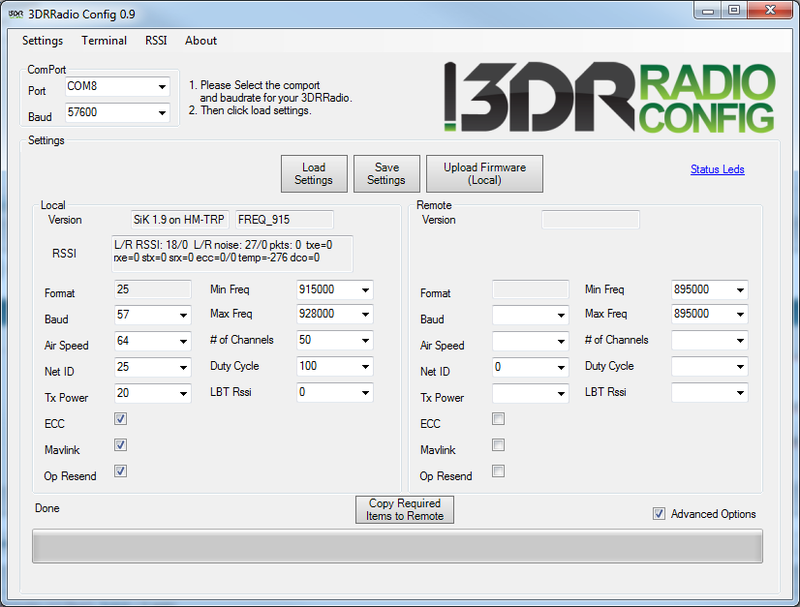Toggle the Local Mavlink checkbox
Screen dimensions: 800x607
coord(120,445)
